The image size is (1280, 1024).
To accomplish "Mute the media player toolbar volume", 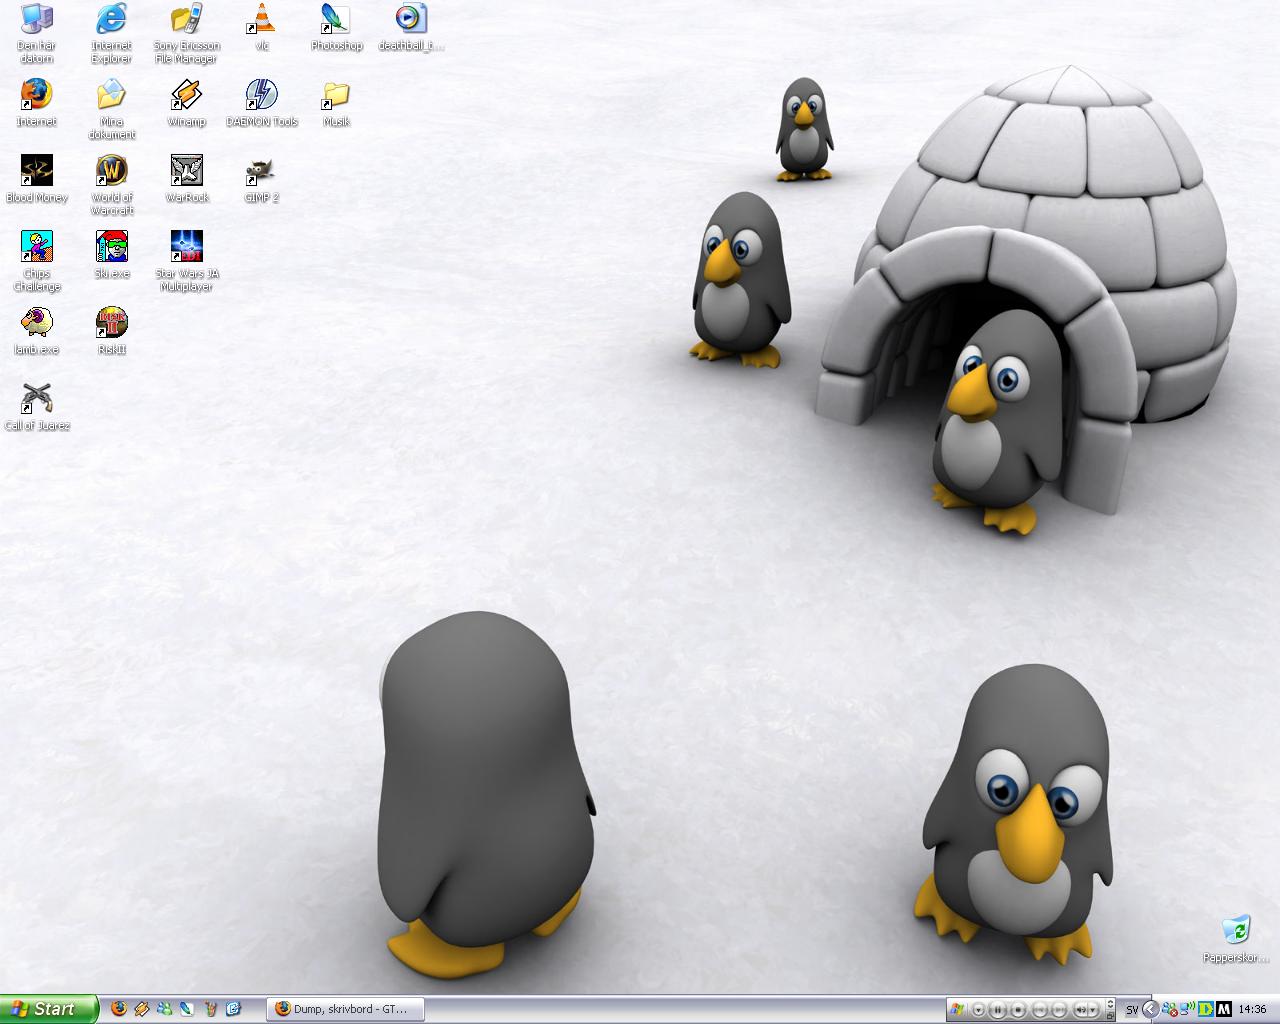I will [1081, 1009].
